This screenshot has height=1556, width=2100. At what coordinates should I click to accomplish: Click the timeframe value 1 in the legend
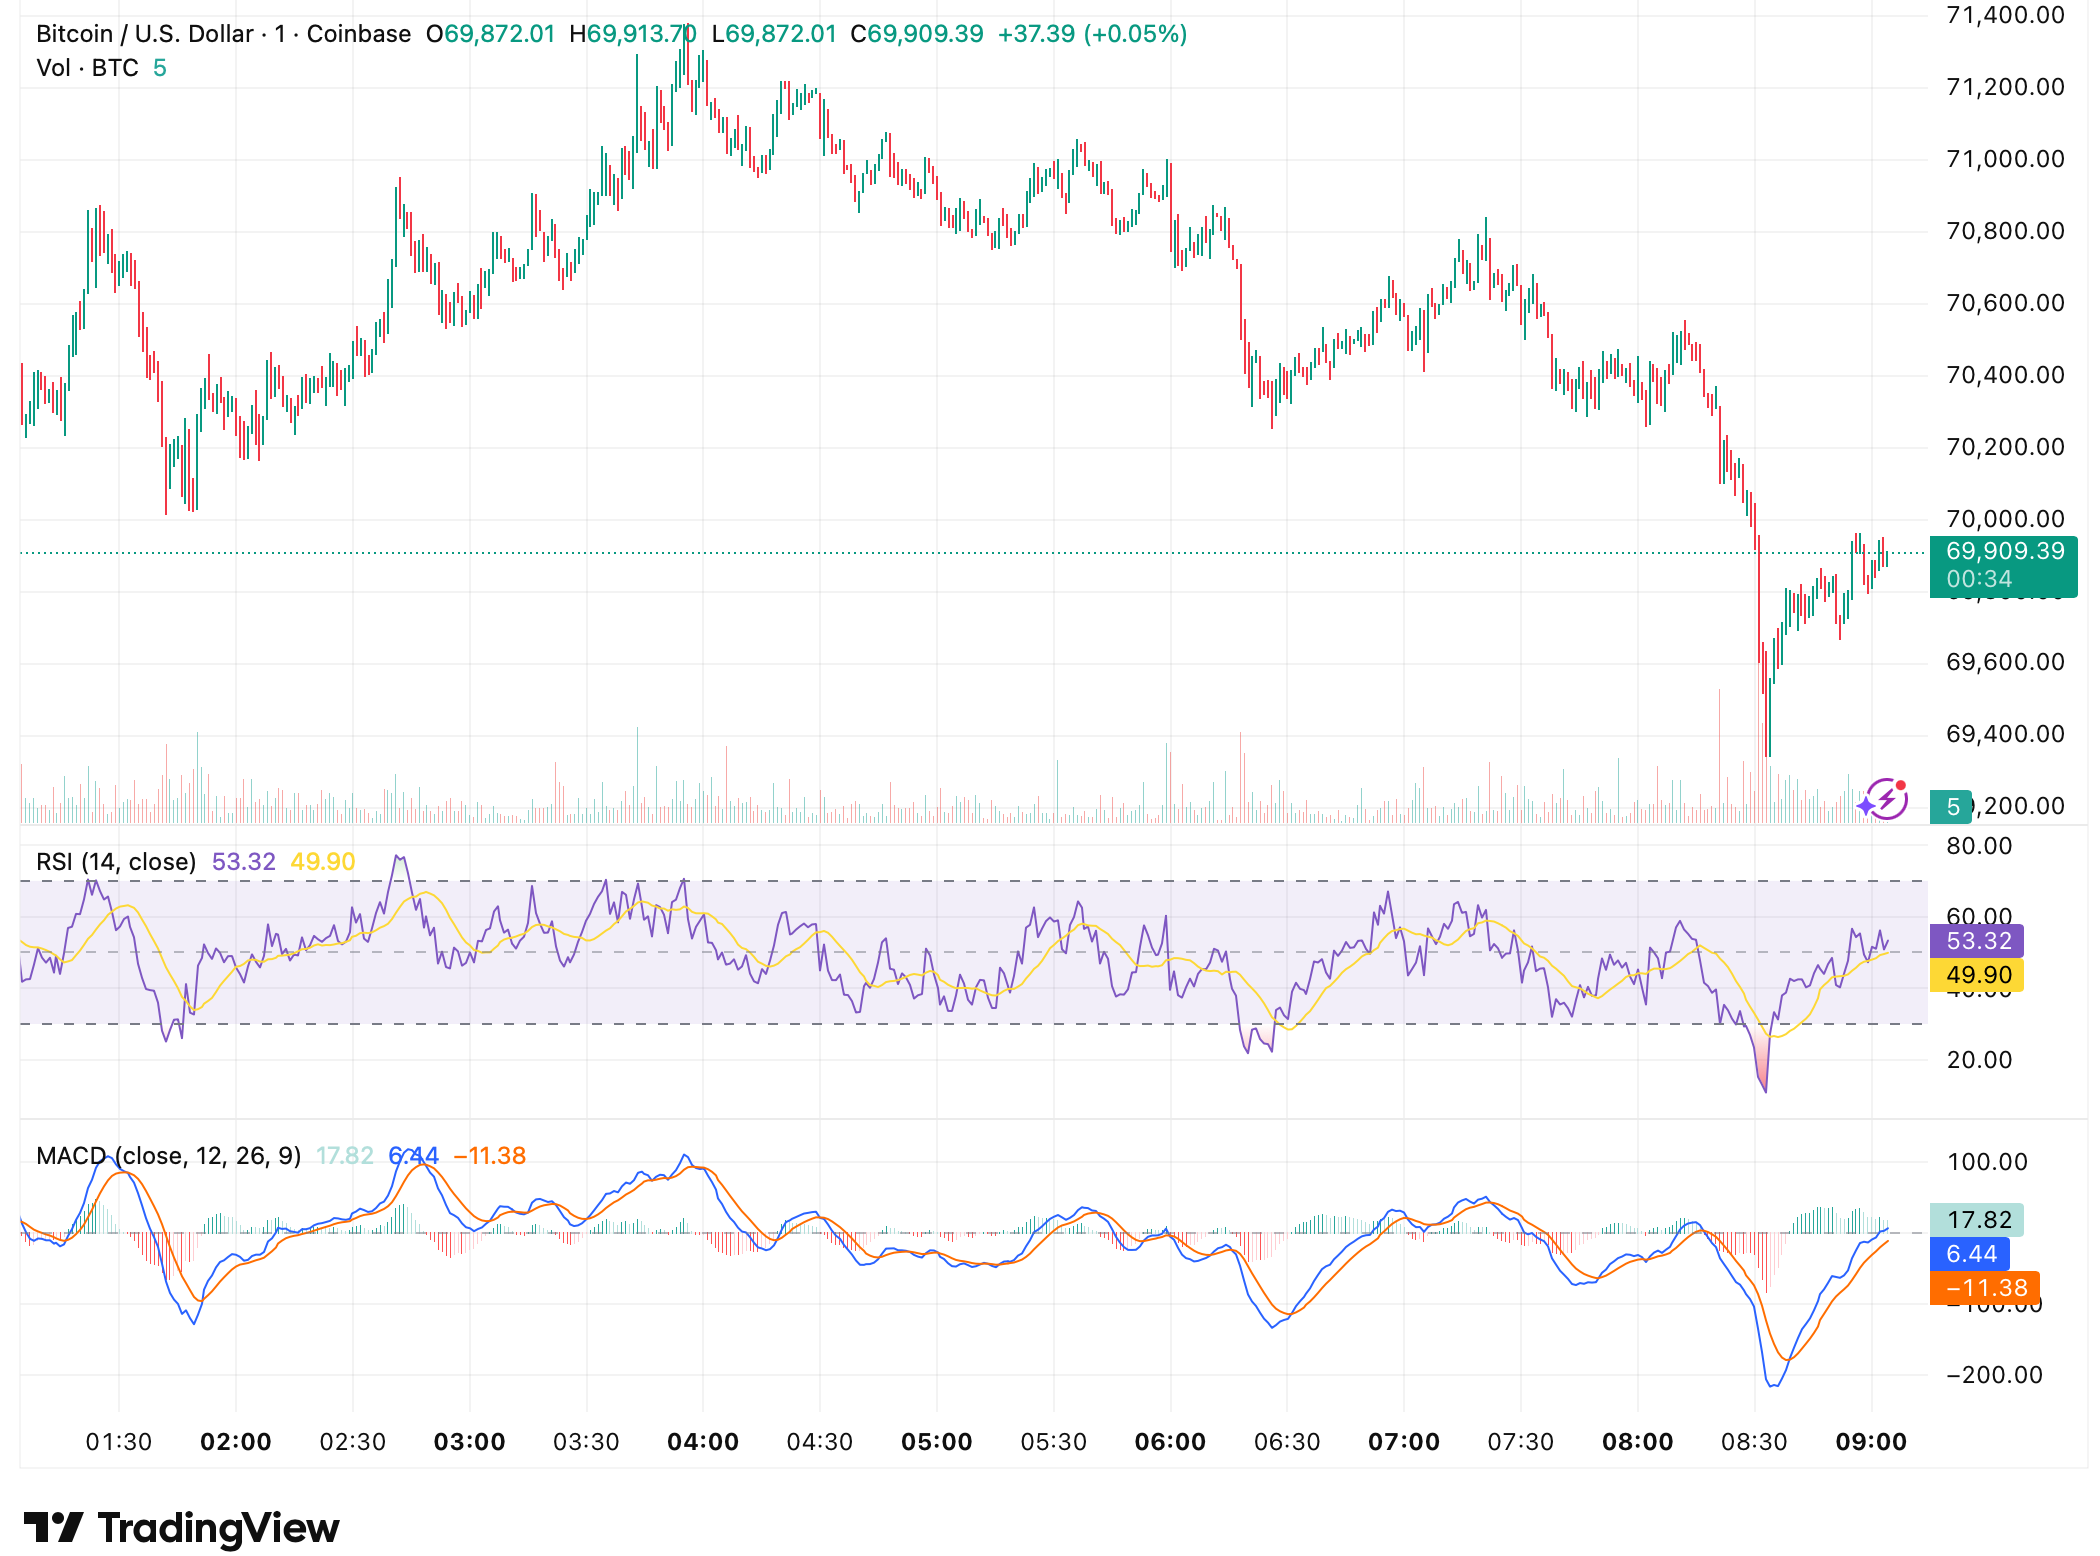point(280,33)
